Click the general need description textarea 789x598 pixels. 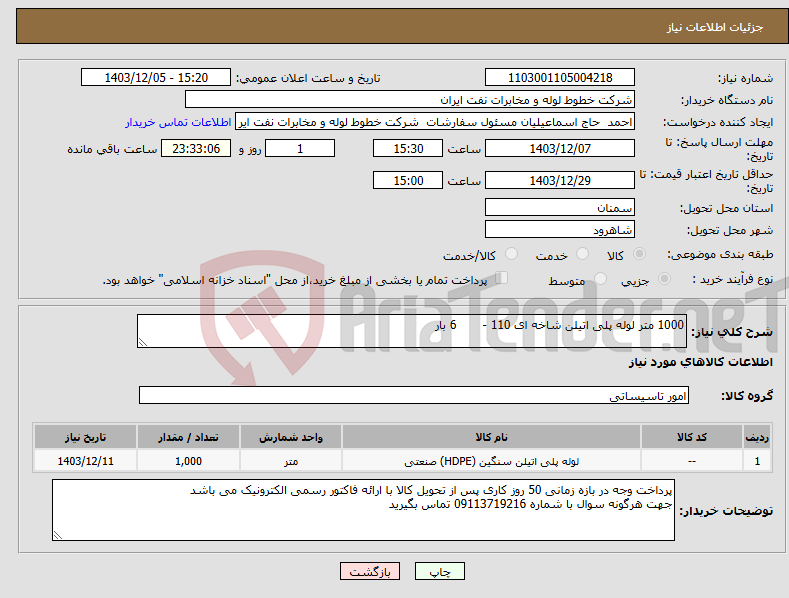pos(412,331)
